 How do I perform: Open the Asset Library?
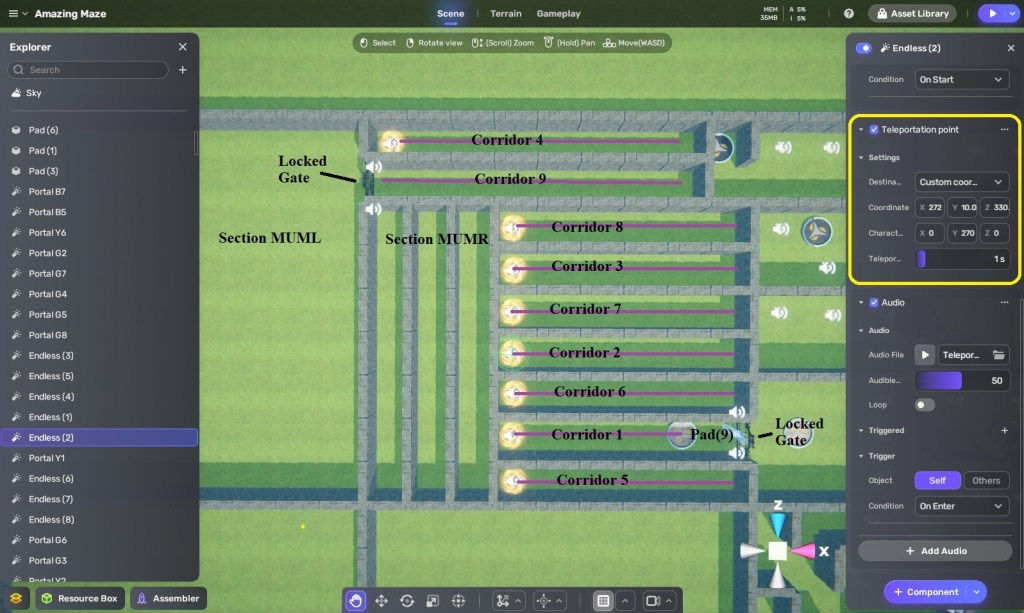point(913,14)
